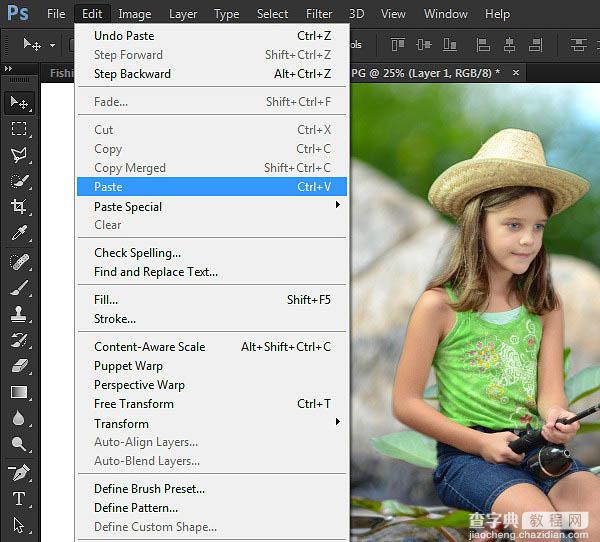The width and height of the screenshot is (600, 542).
Task: Select the Dodge tool
Action: [x=19, y=444]
